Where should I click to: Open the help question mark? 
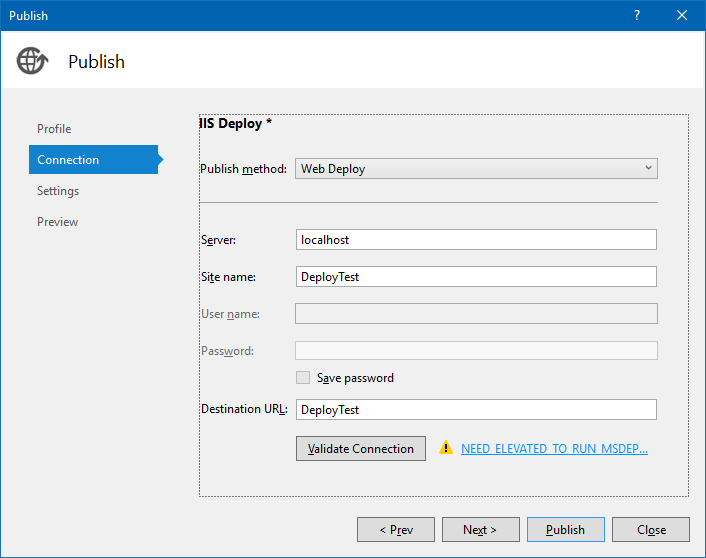point(637,15)
